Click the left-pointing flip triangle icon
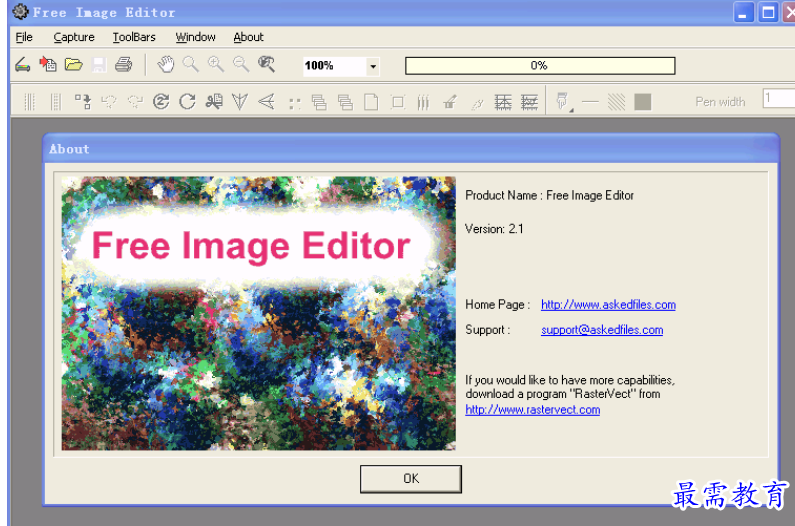Screen dimensions: 795x526 266,102
